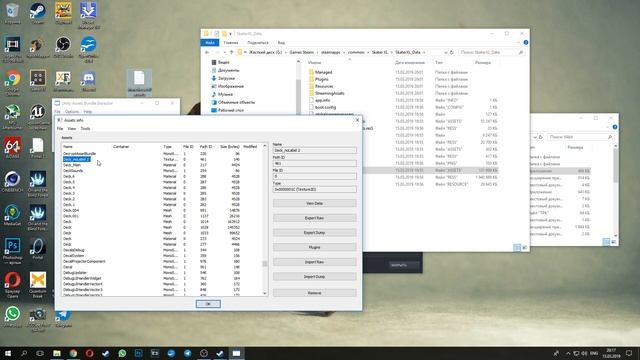The width and height of the screenshot is (640, 360).
Task: Expand the Explorer address bar dropdown
Action: coord(445,52)
